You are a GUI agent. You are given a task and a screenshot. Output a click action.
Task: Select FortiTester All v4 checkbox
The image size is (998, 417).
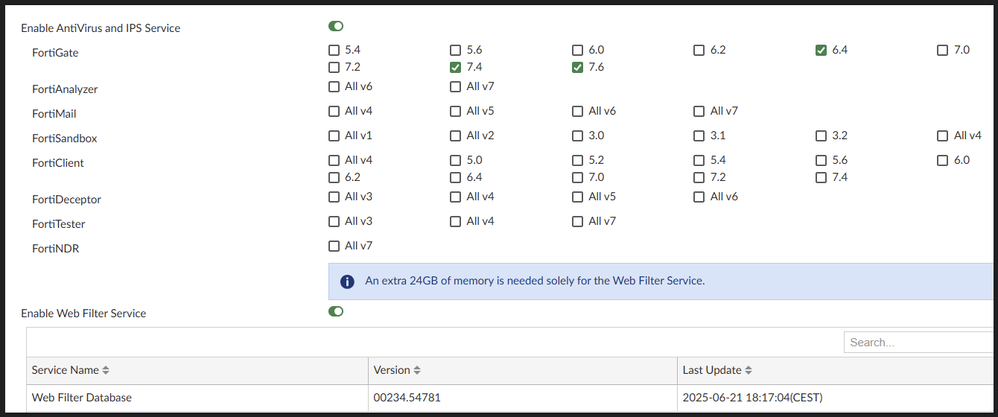point(456,221)
